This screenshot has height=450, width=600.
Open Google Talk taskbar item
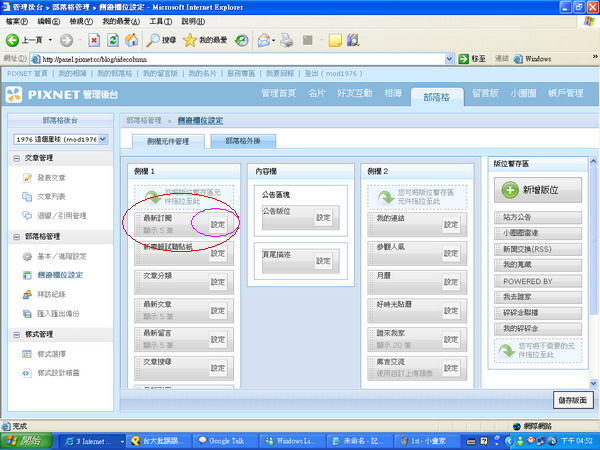coord(226,441)
